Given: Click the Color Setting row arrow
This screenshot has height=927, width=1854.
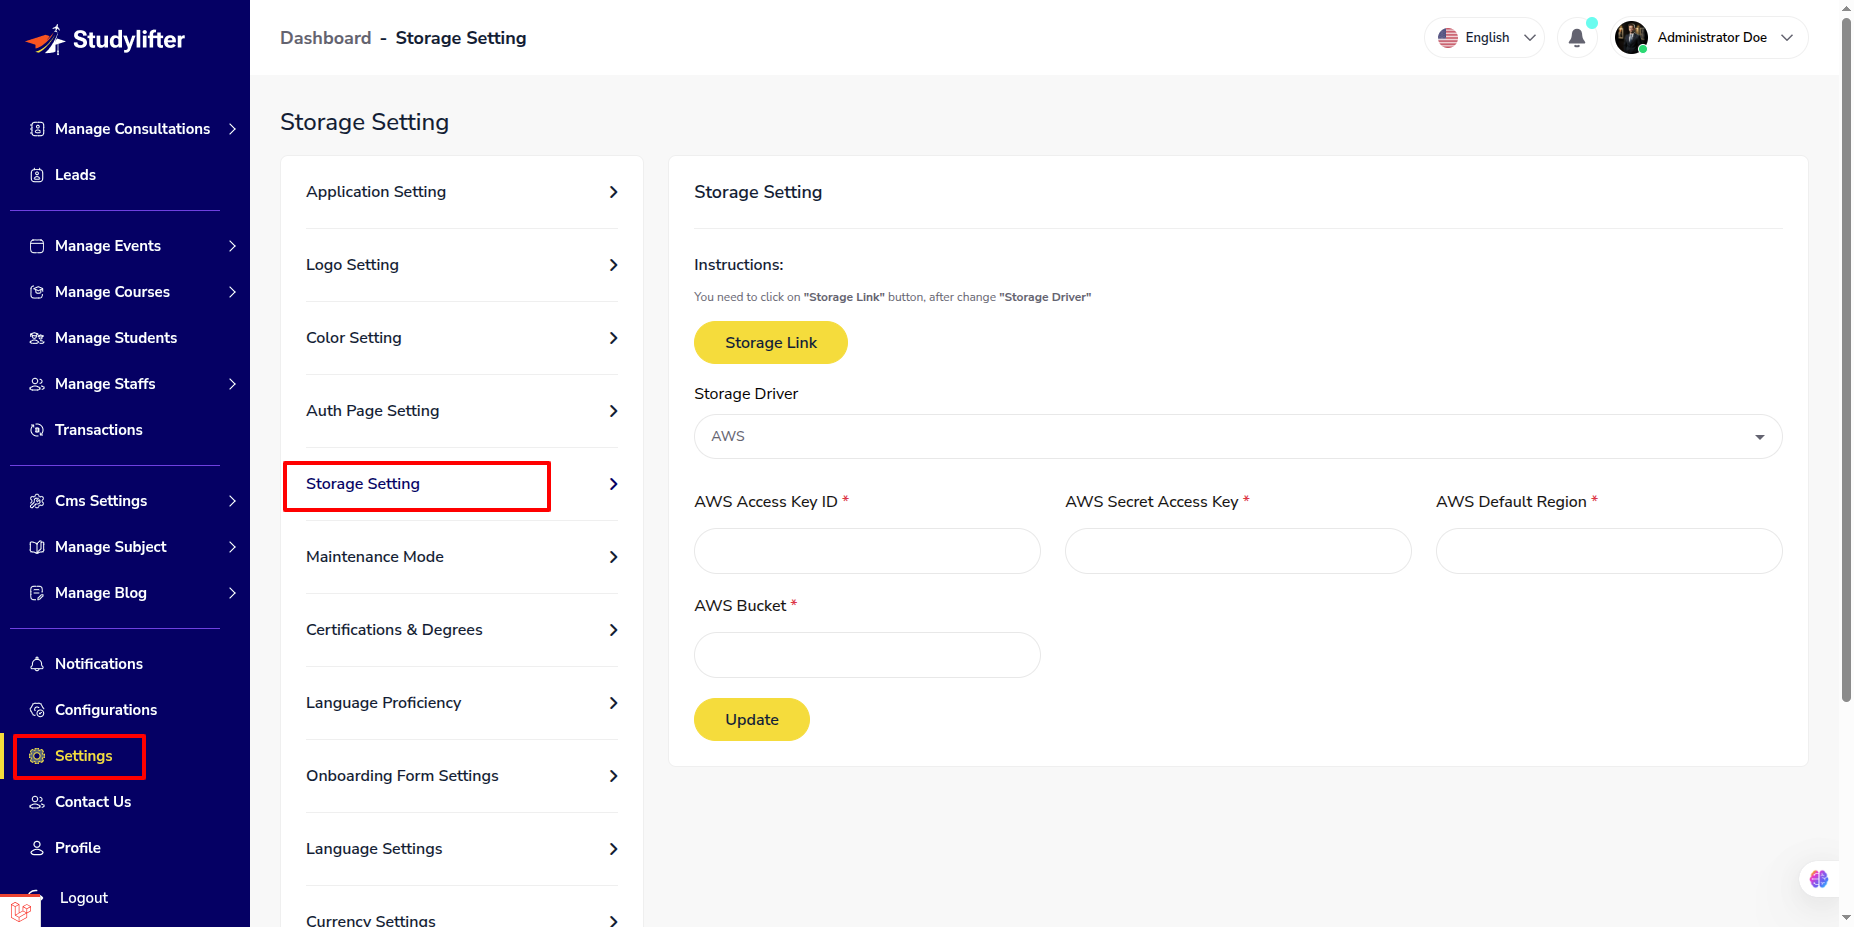Looking at the screenshot, I should point(613,338).
